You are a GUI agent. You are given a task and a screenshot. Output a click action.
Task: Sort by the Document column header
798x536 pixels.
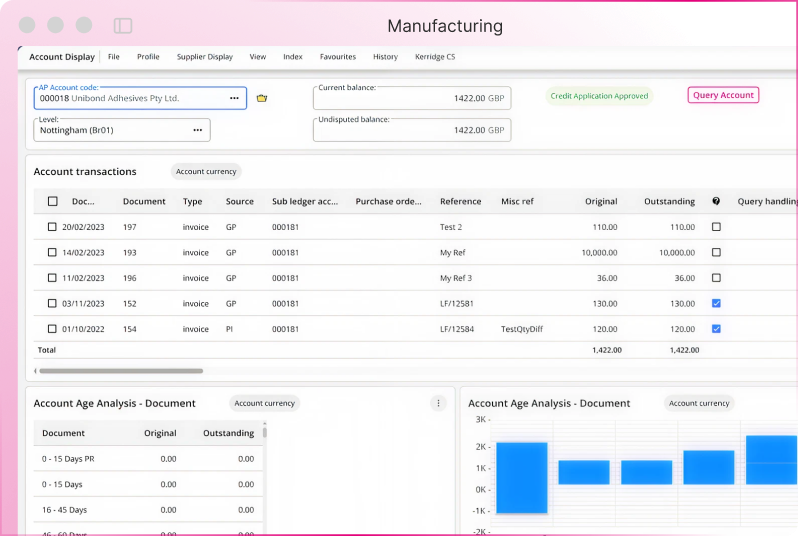tap(144, 202)
